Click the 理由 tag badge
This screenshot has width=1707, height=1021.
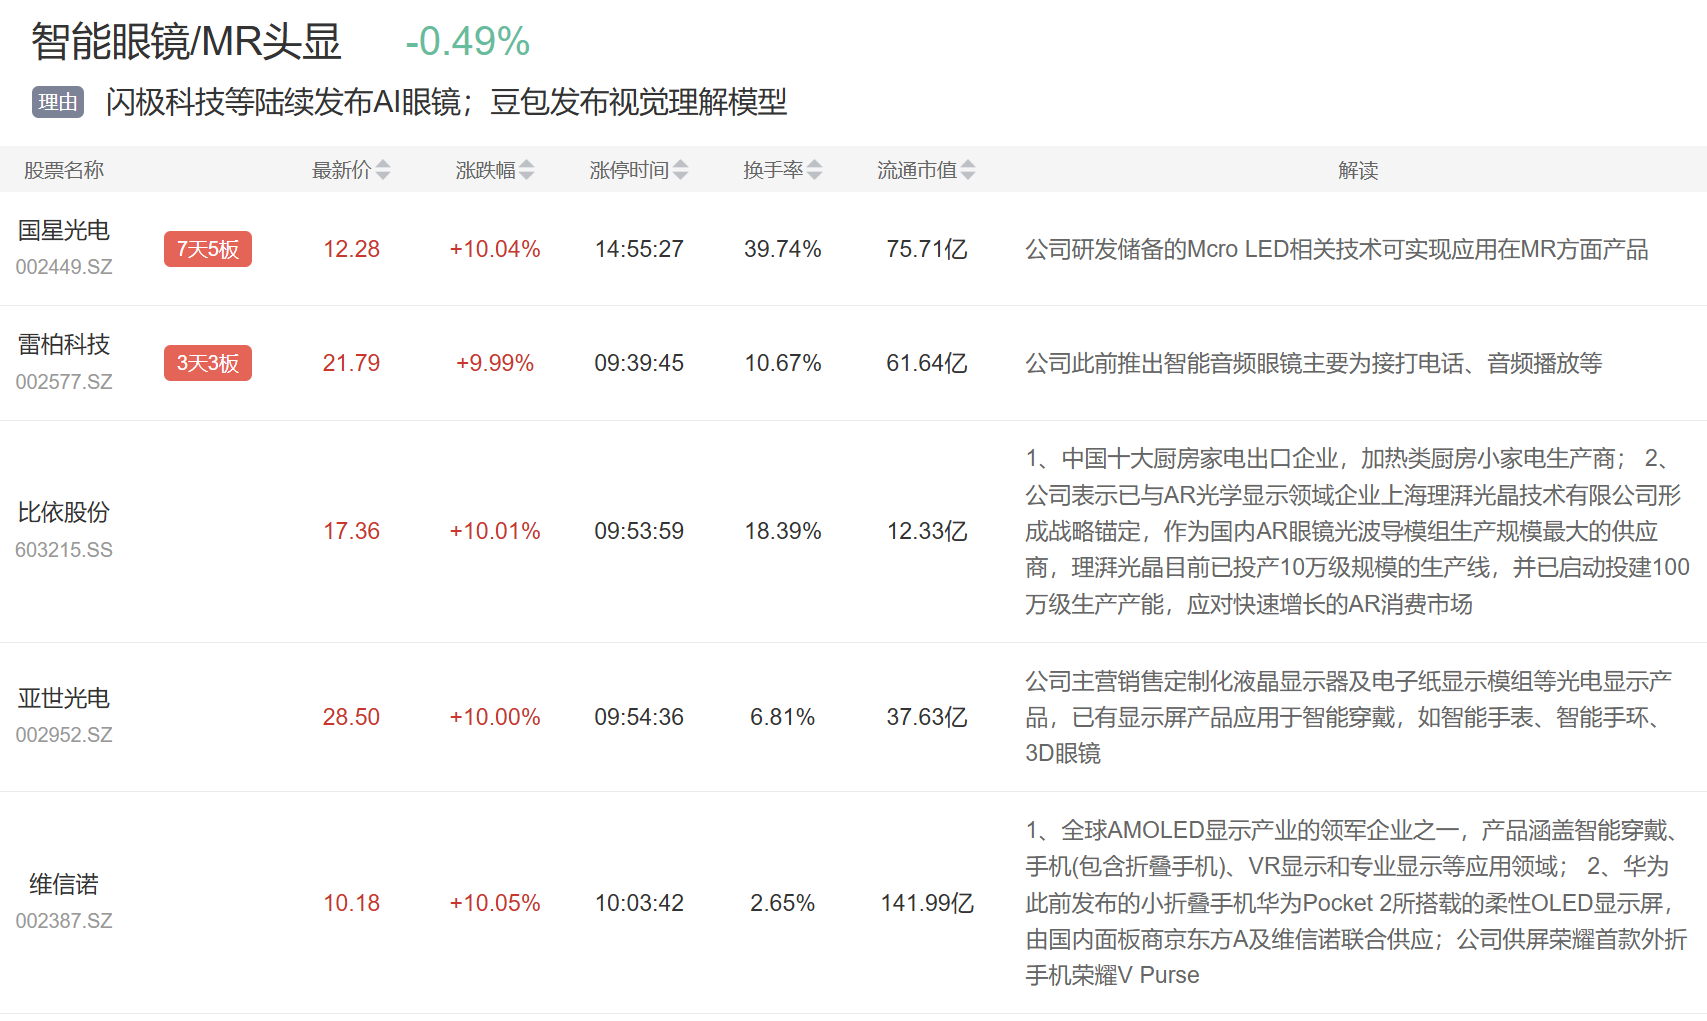click(x=58, y=102)
